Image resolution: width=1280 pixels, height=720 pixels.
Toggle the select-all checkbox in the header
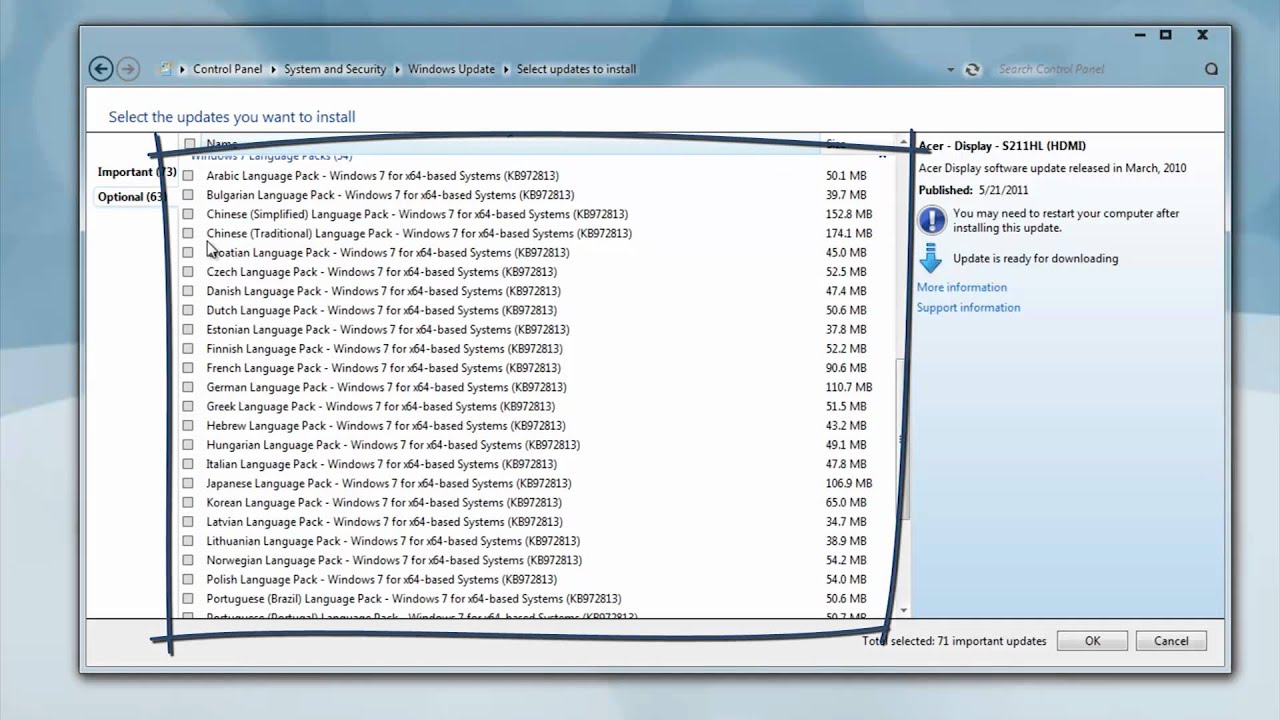point(189,144)
